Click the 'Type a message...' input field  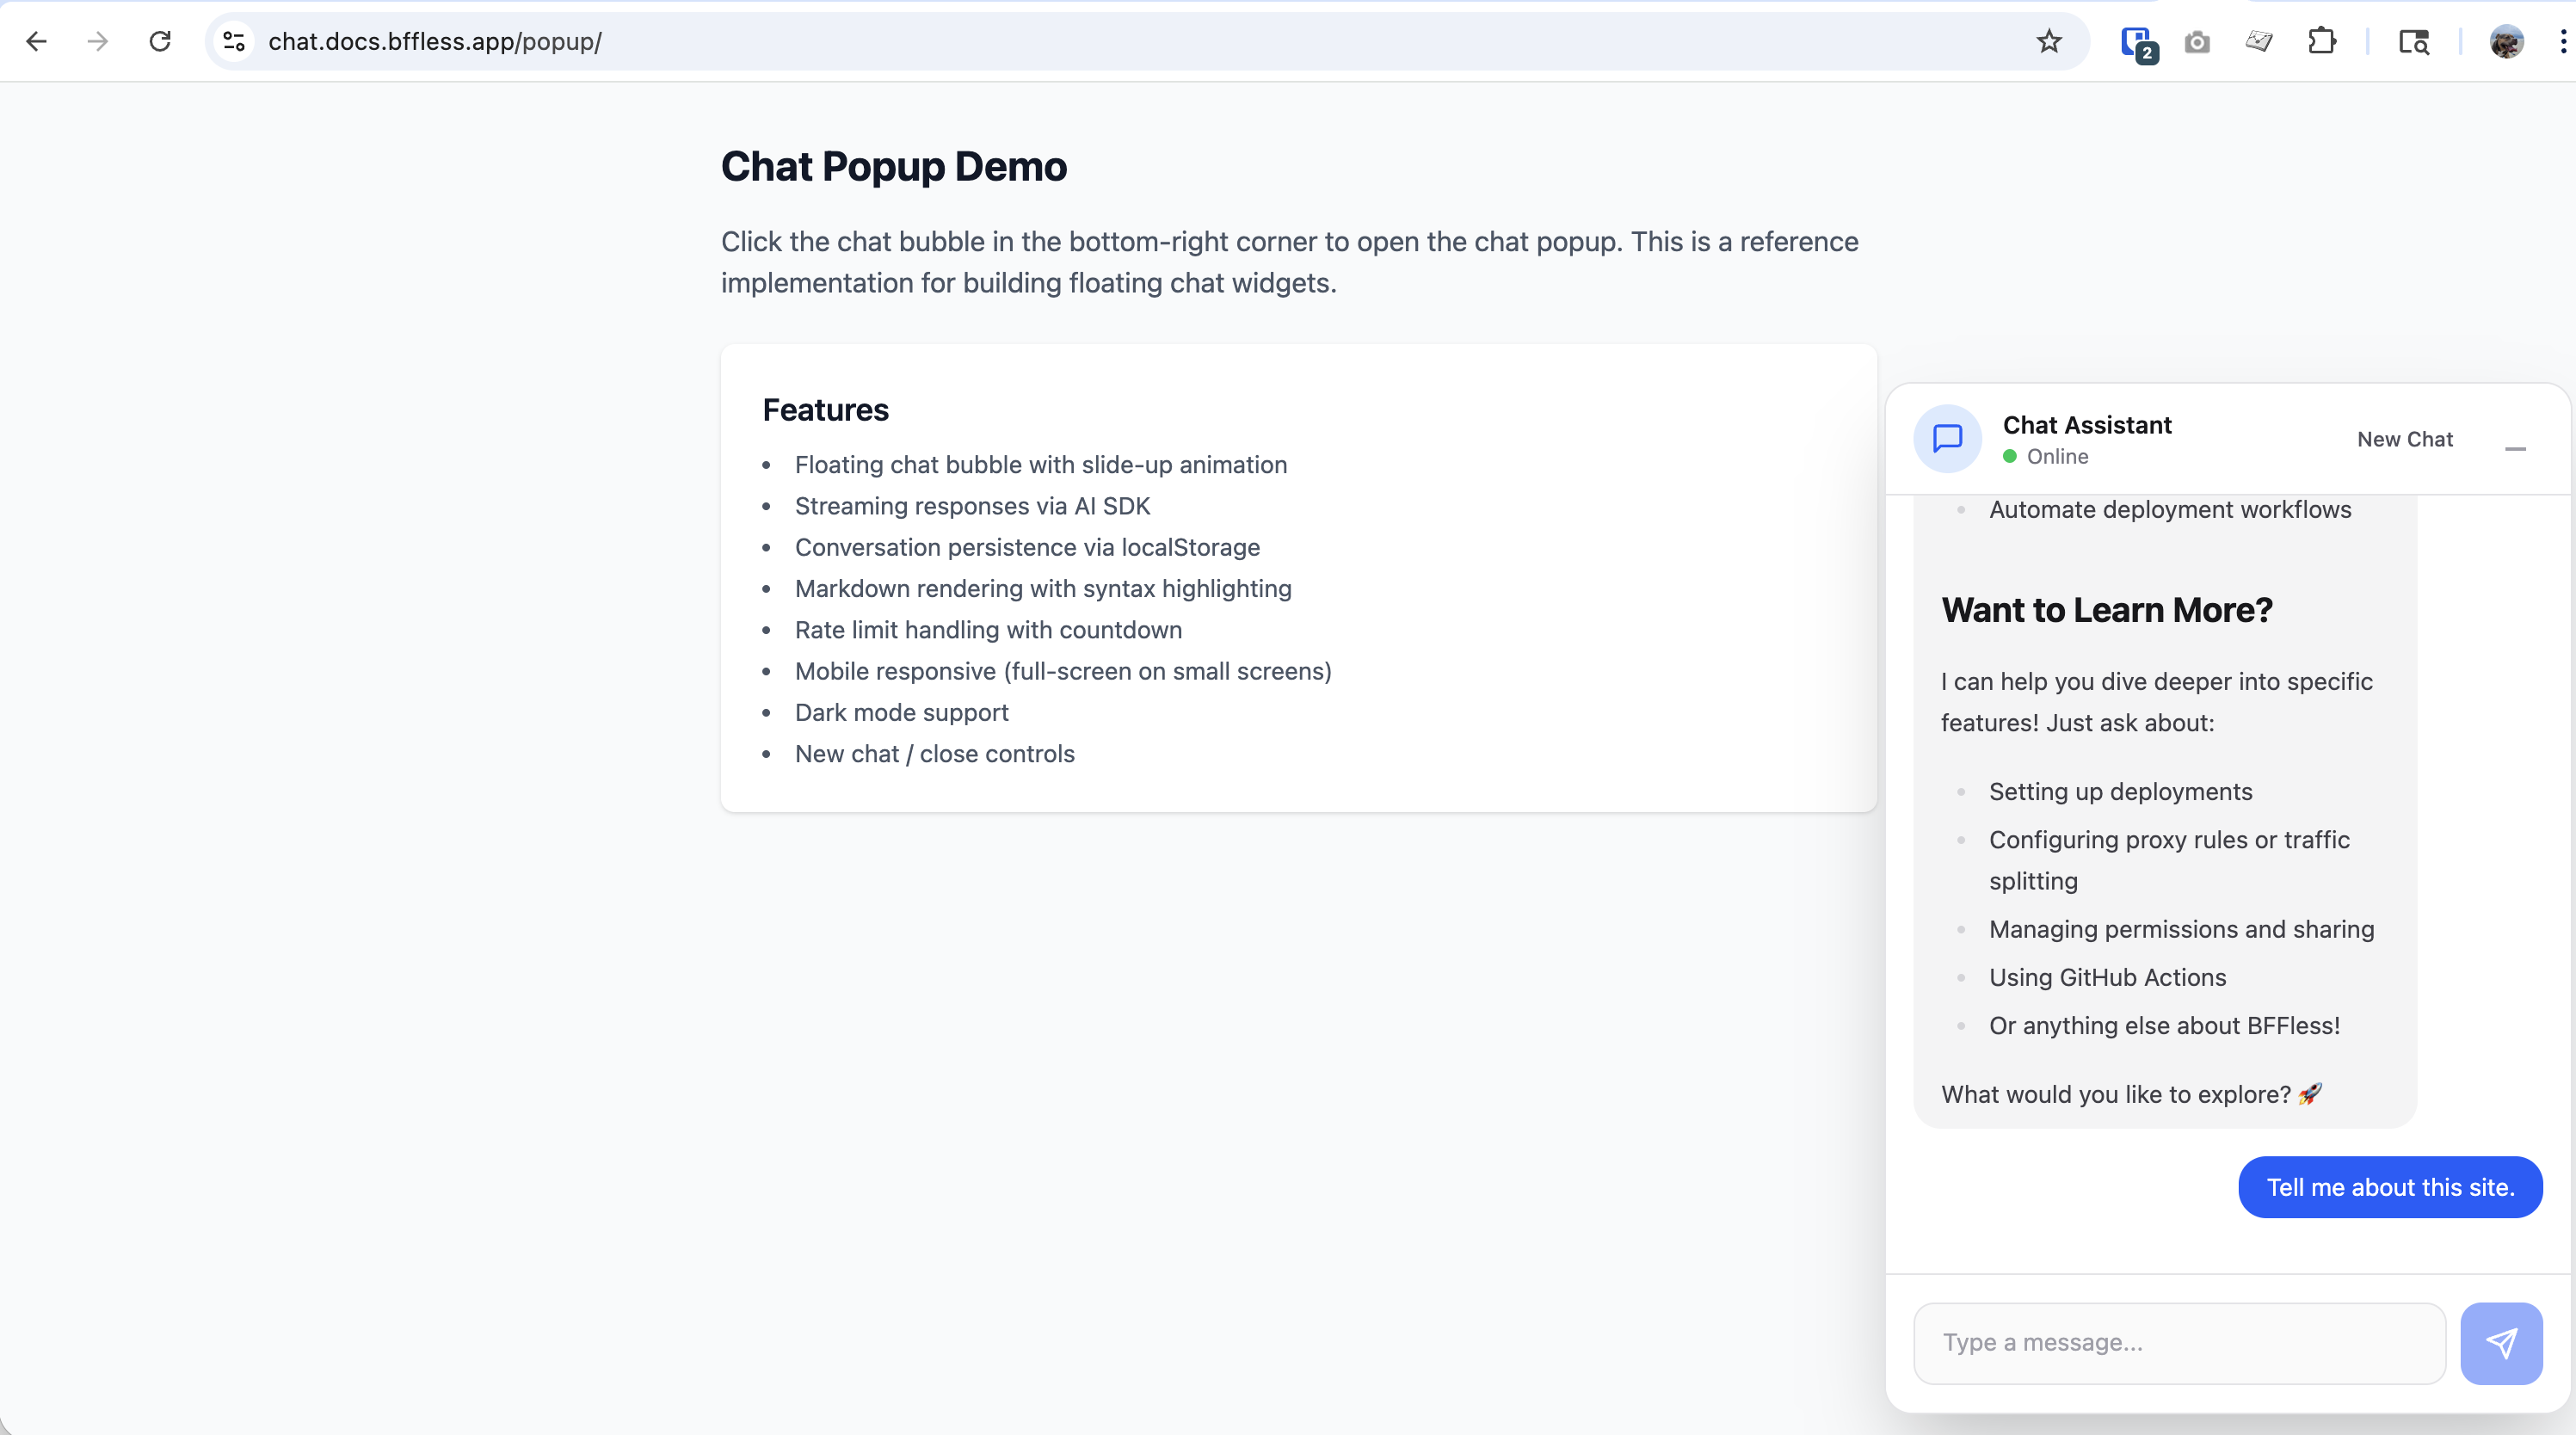2179,1343
